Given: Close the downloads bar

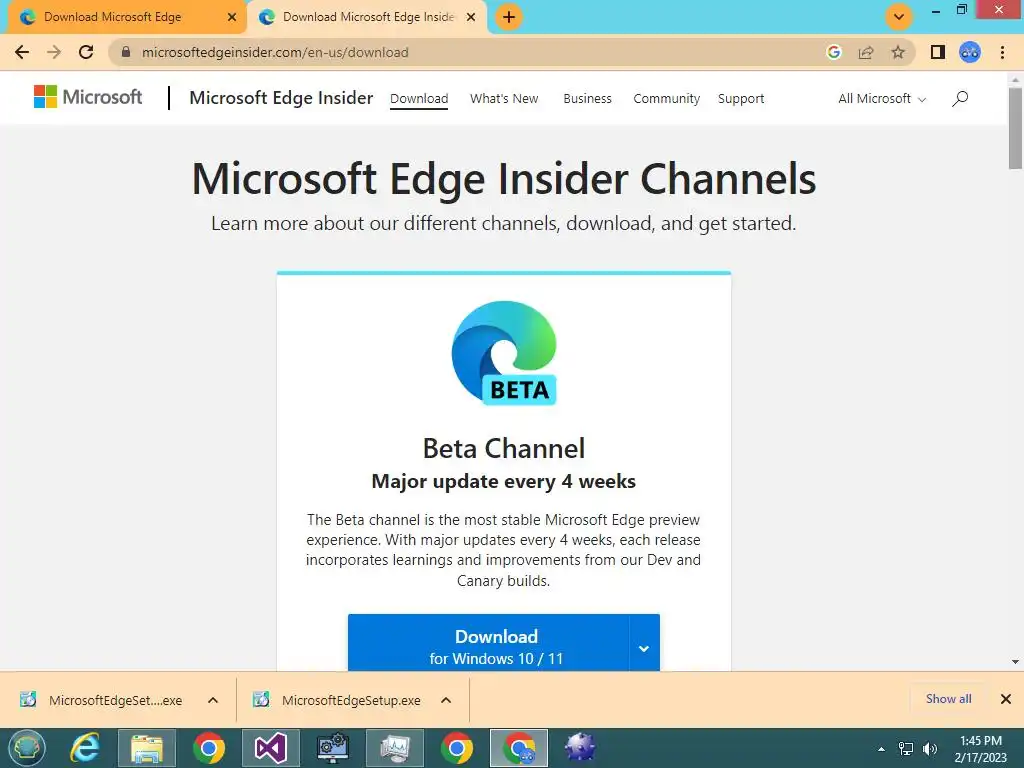Looking at the screenshot, I should [x=1006, y=699].
